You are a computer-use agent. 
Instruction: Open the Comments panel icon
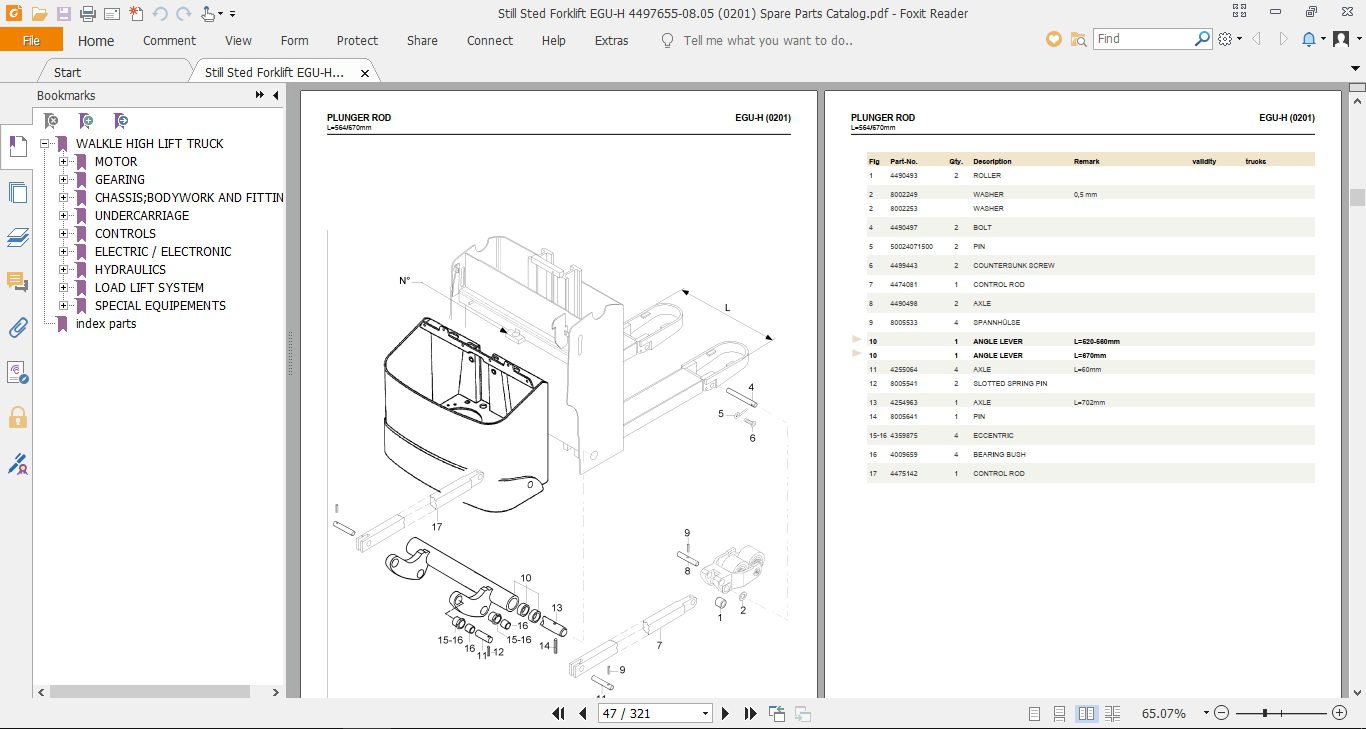tap(17, 282)
